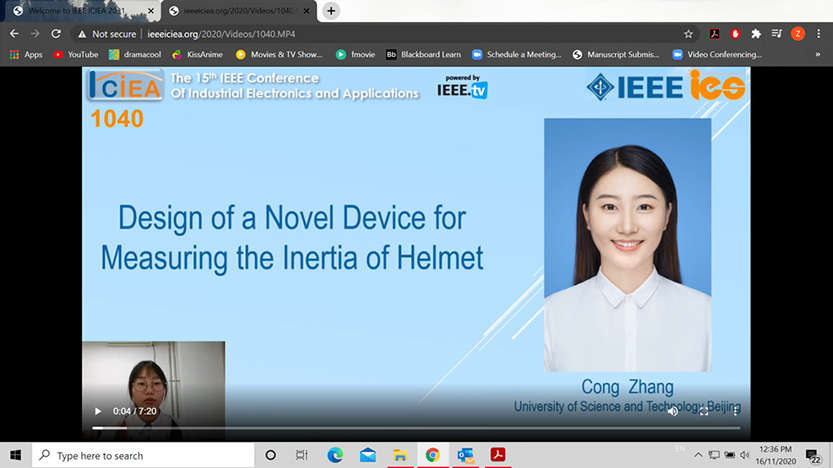Viewport: 833px width, 468px height.
Task: Open the Not secure site info warning
Action: (x=107, y=34)
